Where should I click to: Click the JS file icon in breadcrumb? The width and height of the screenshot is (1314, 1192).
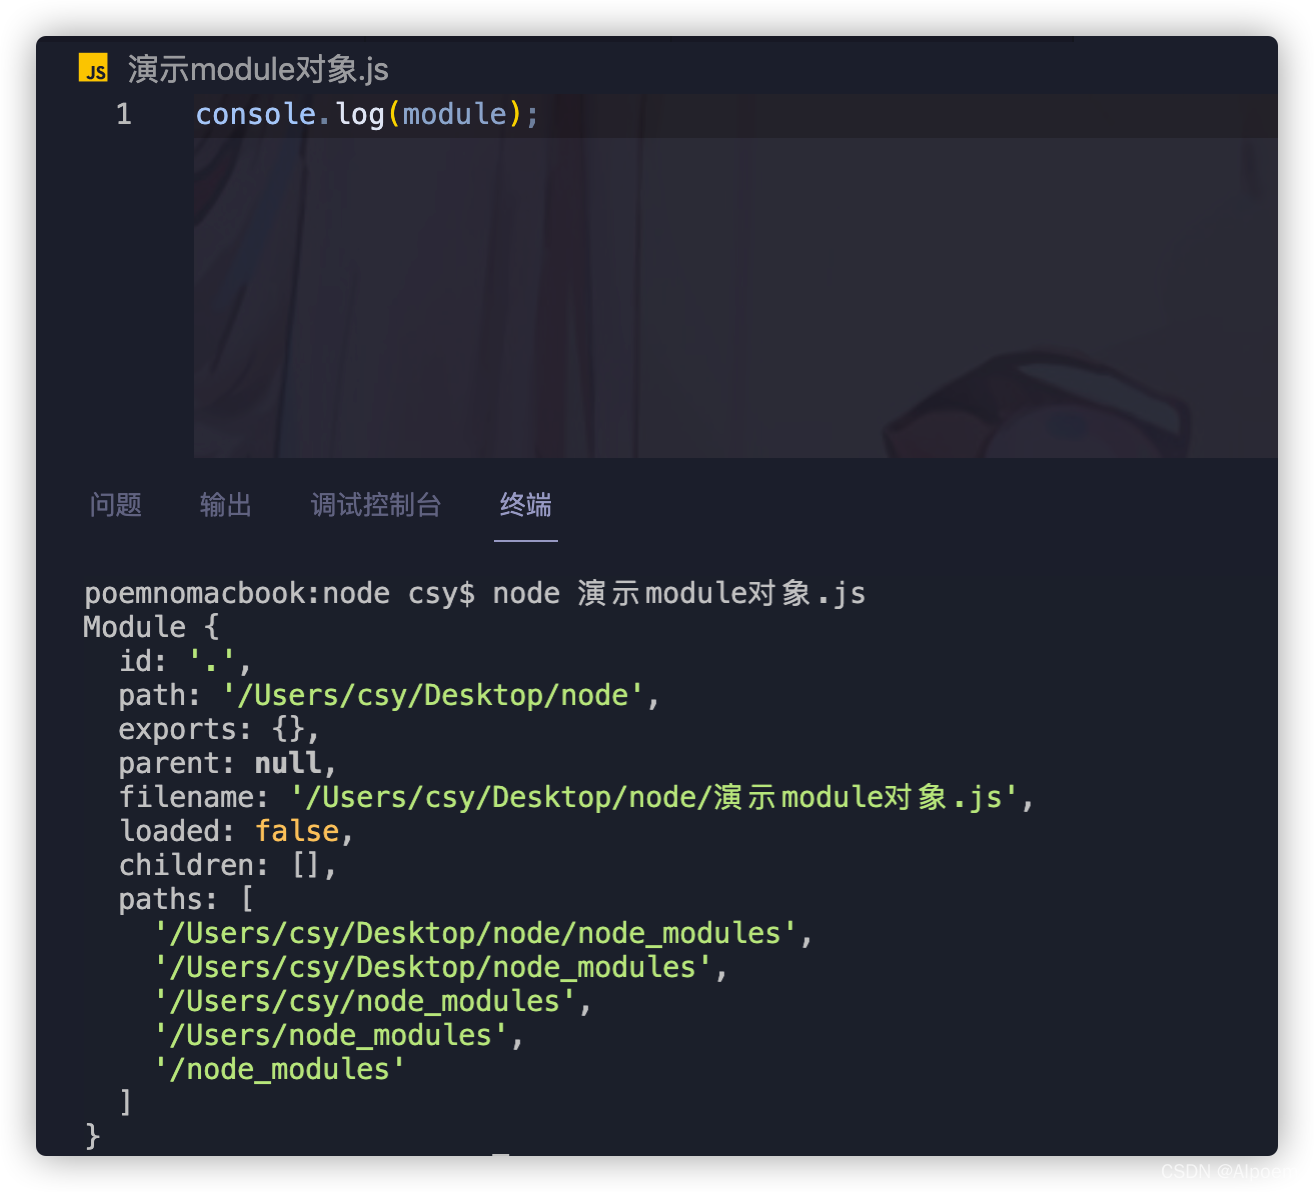coord(93,68)
